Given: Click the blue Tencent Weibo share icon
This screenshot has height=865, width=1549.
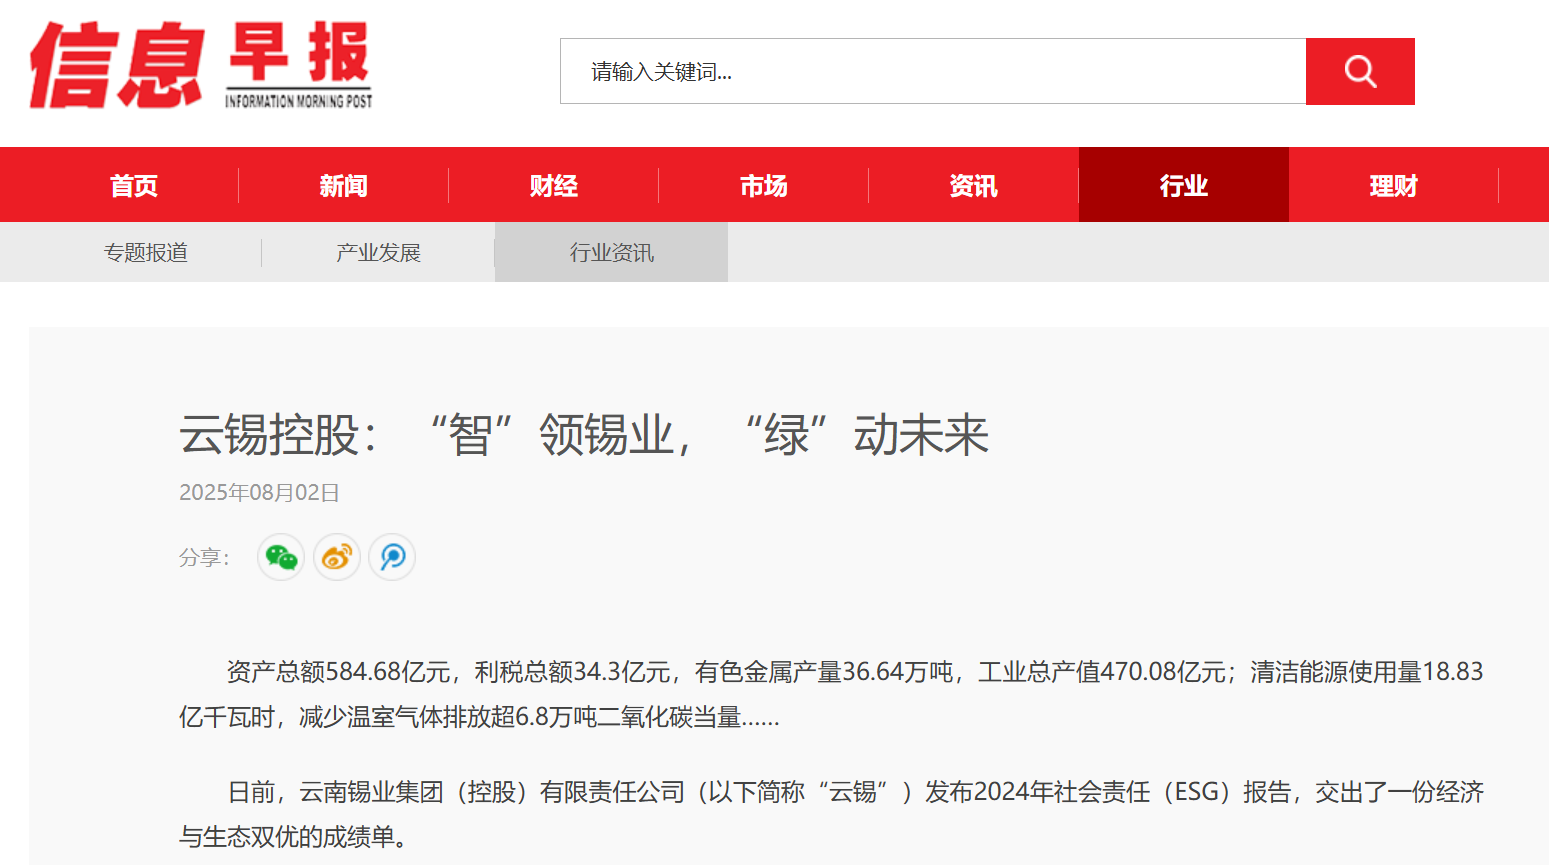Looking at the screenshot, I should coord(392,557).
